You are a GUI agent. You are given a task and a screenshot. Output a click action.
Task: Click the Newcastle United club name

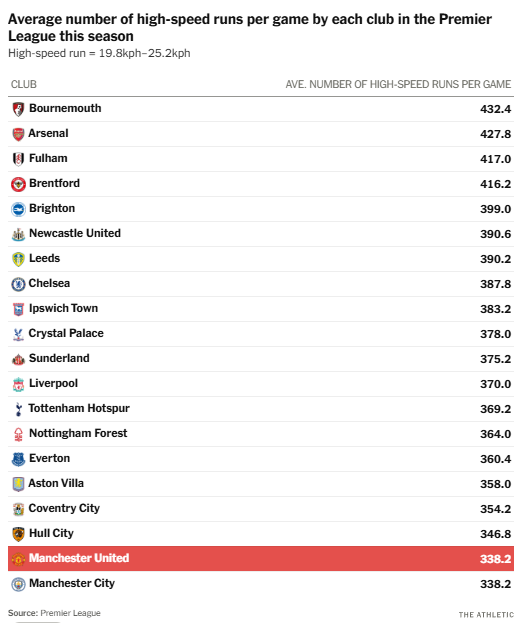(x=75, y=233)
